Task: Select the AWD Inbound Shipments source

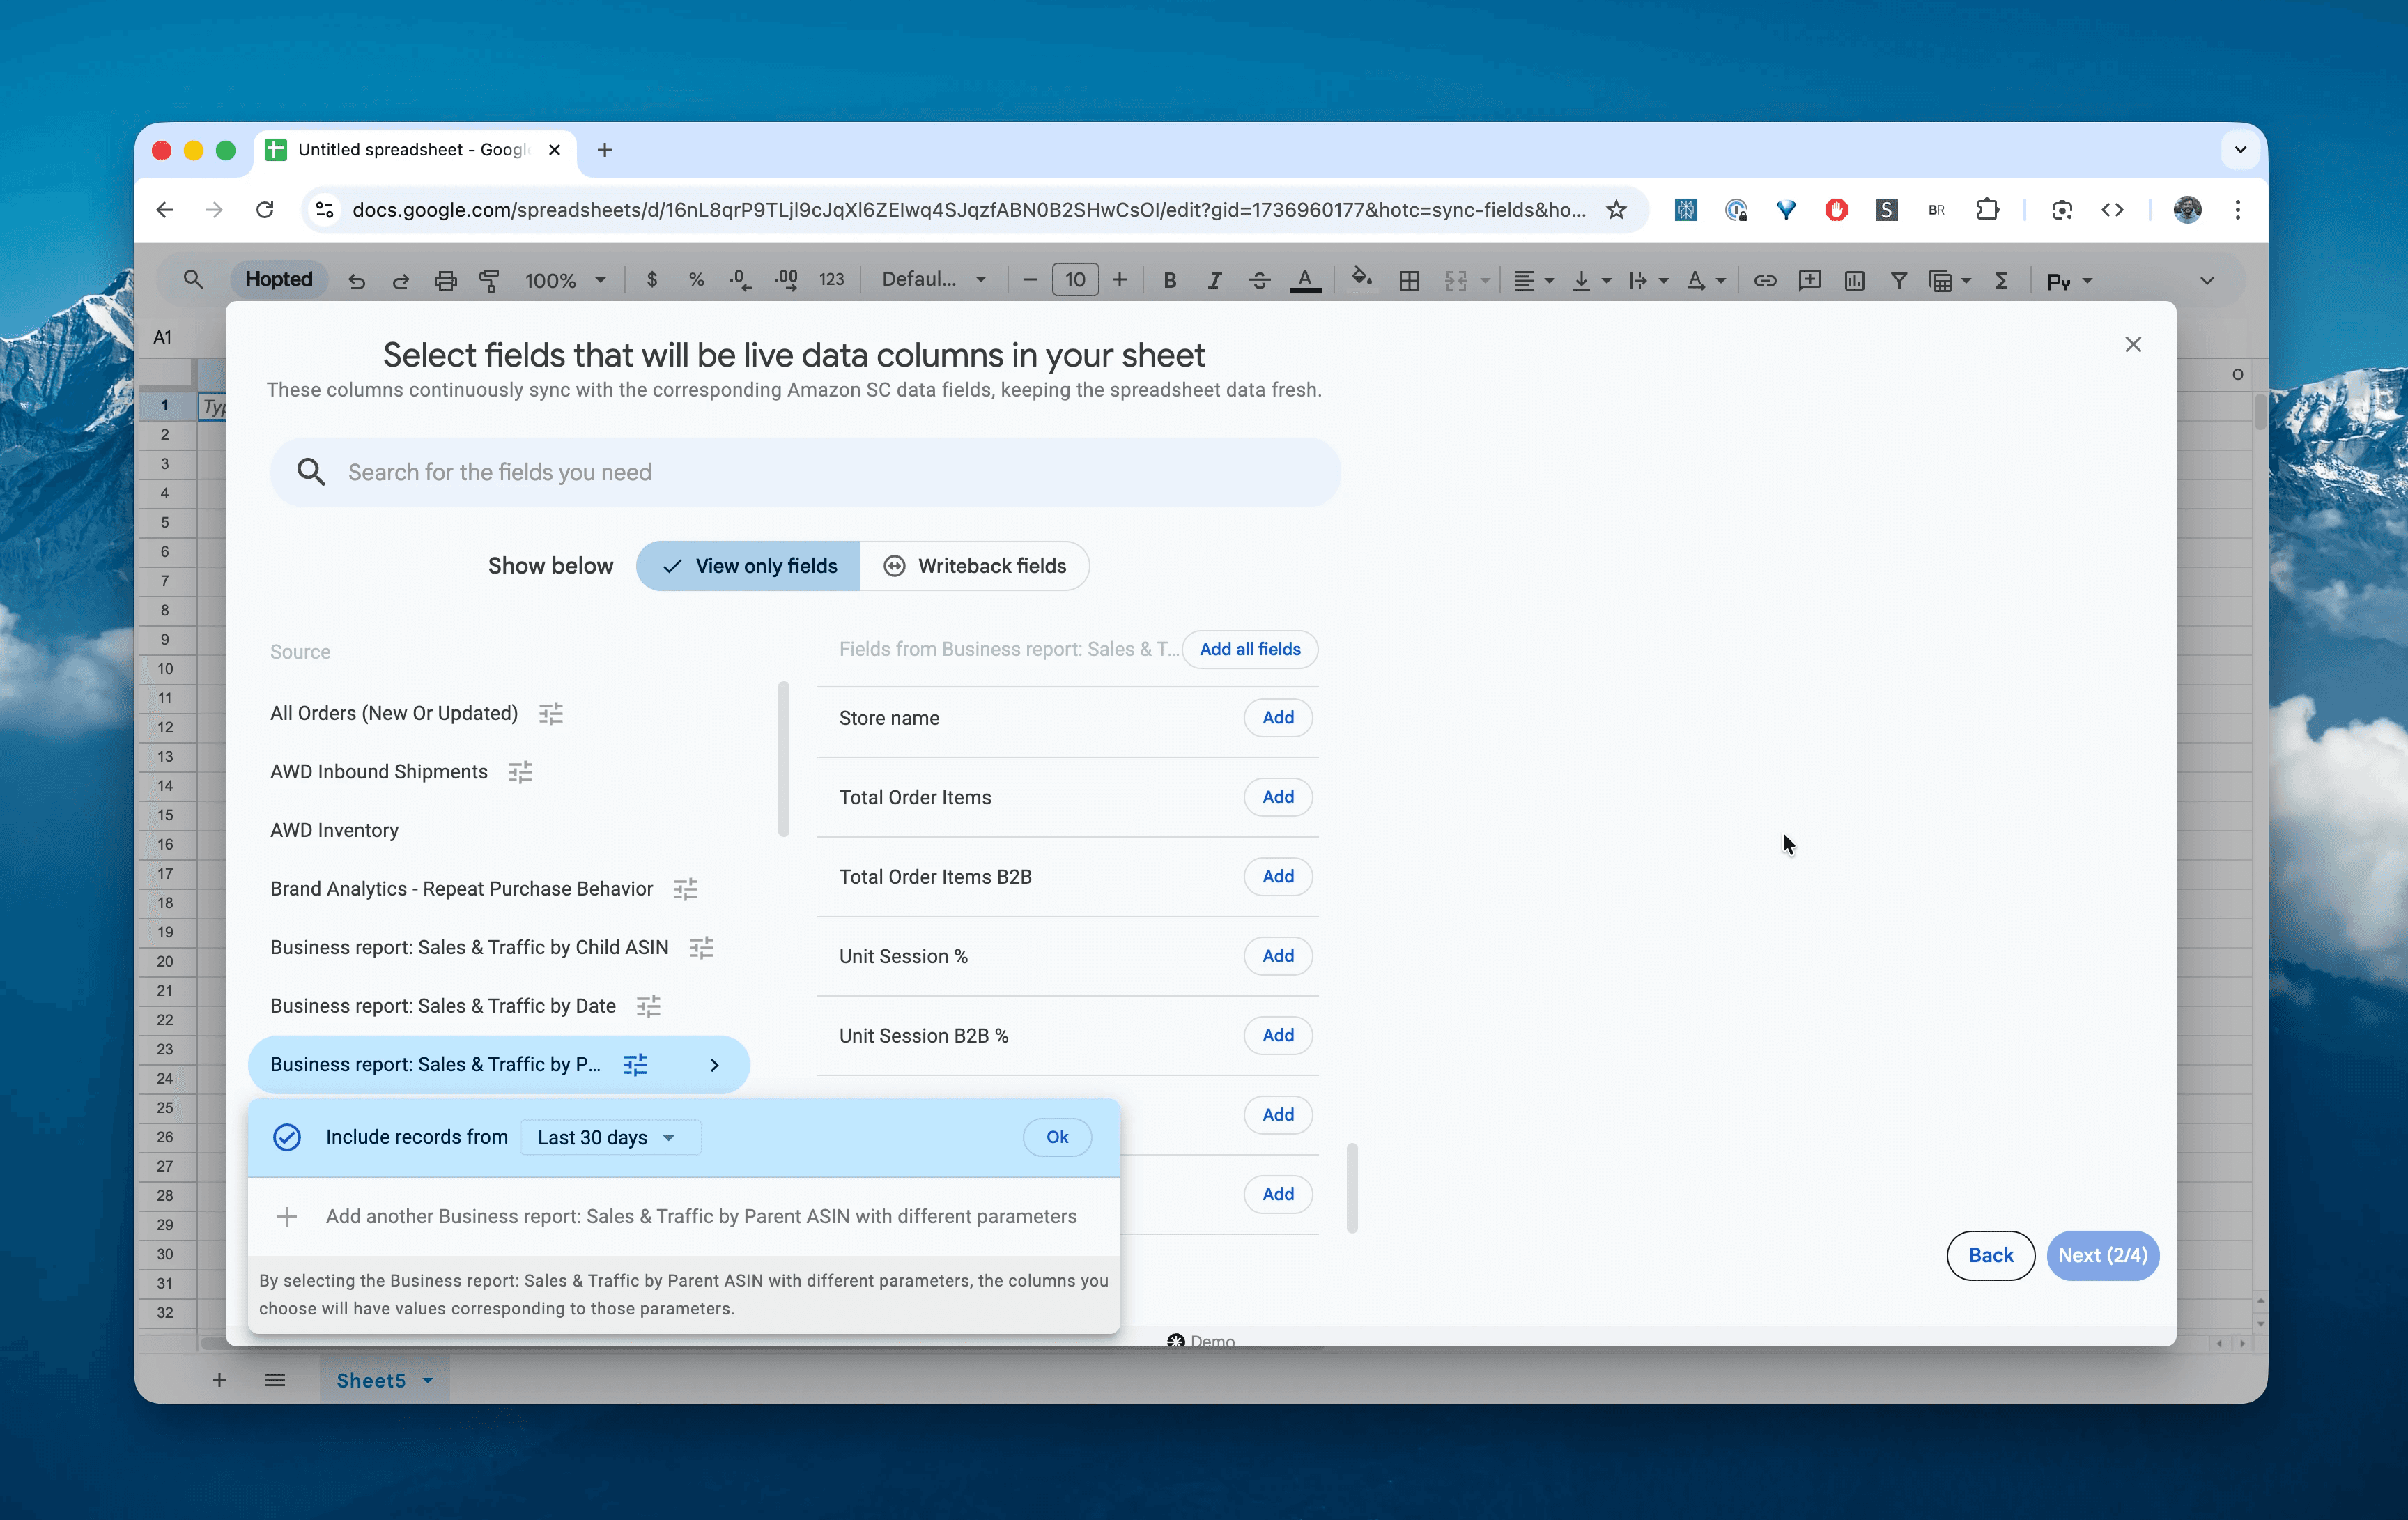Action: (379, 772)
